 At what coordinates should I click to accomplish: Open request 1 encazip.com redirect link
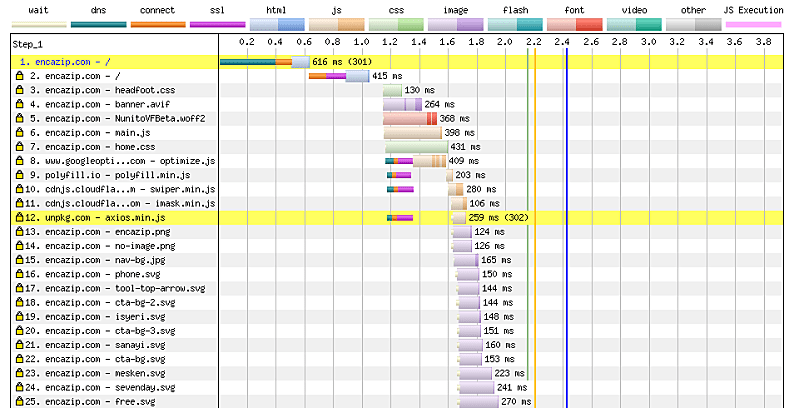coord(65,62)
